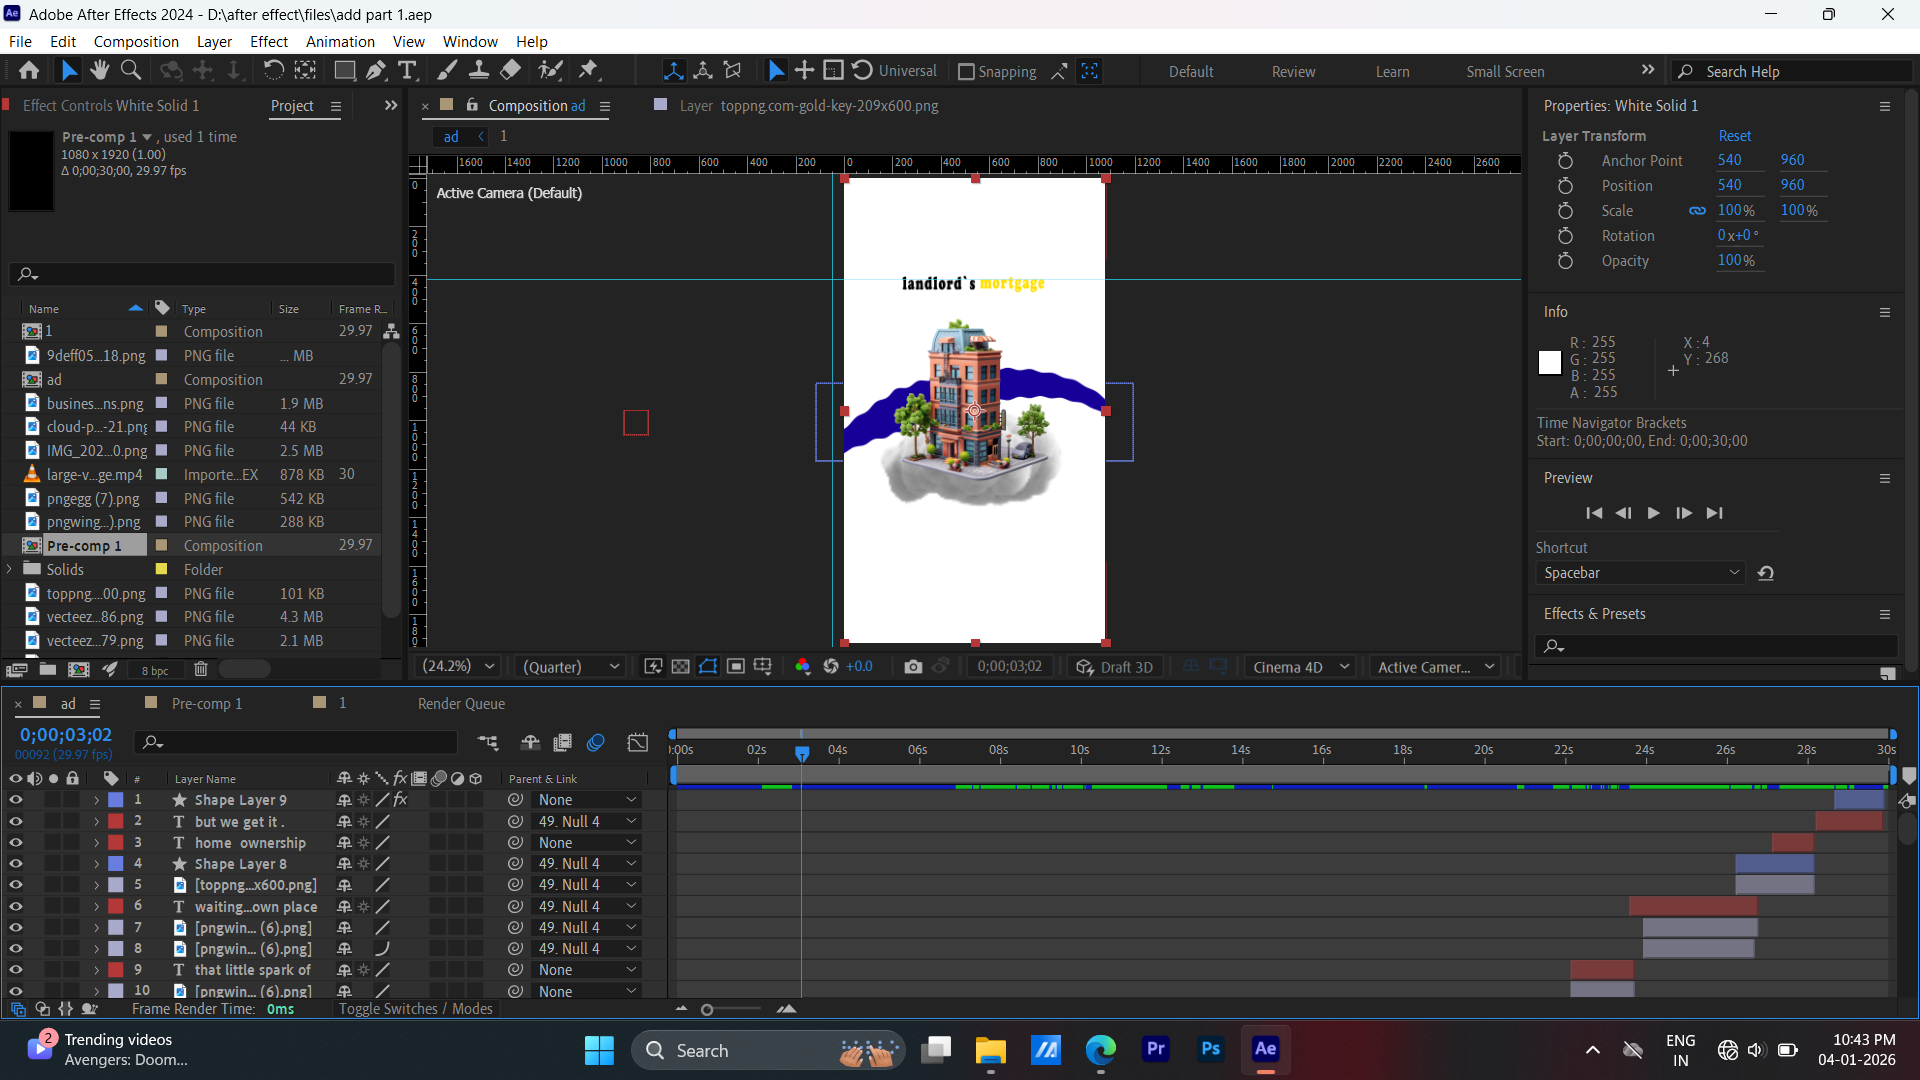
Task: Hide the Shape Layer 9 layer
Action: click(16, 799)
